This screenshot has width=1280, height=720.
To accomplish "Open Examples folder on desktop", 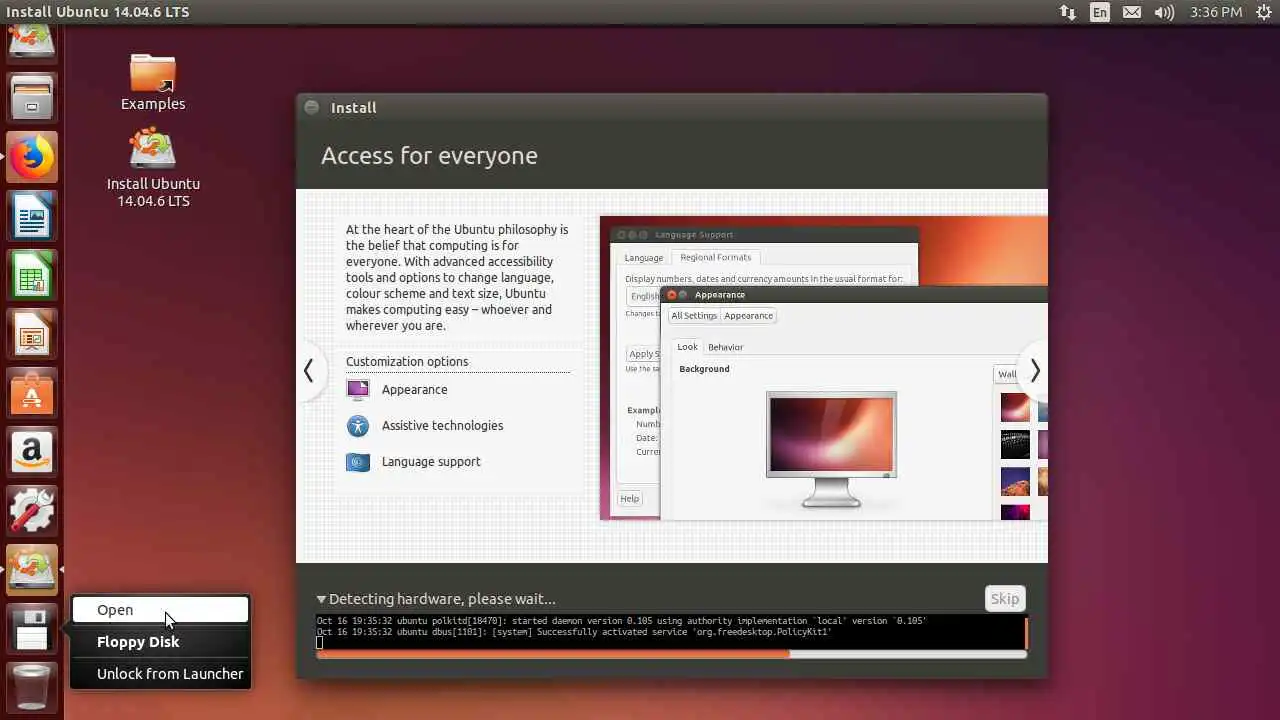I will pos(153,82).
